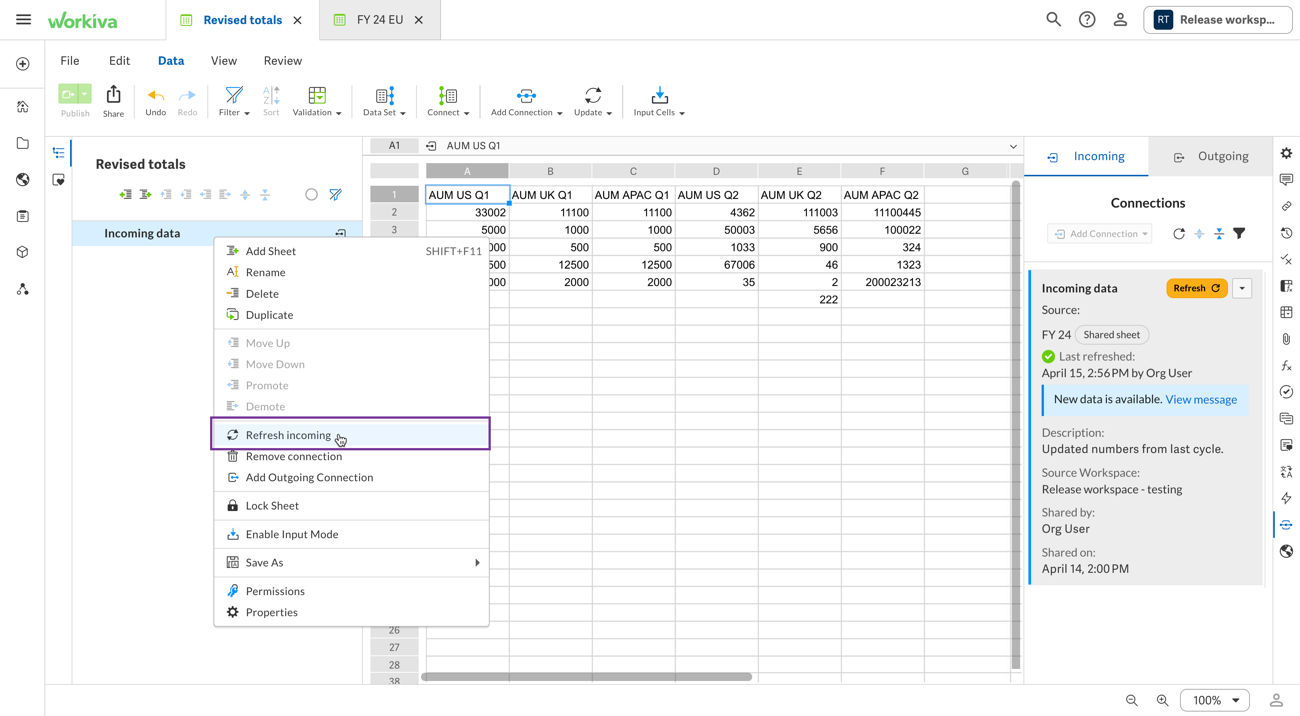Select Refresh incoming from context menu

tap(288, 435)
